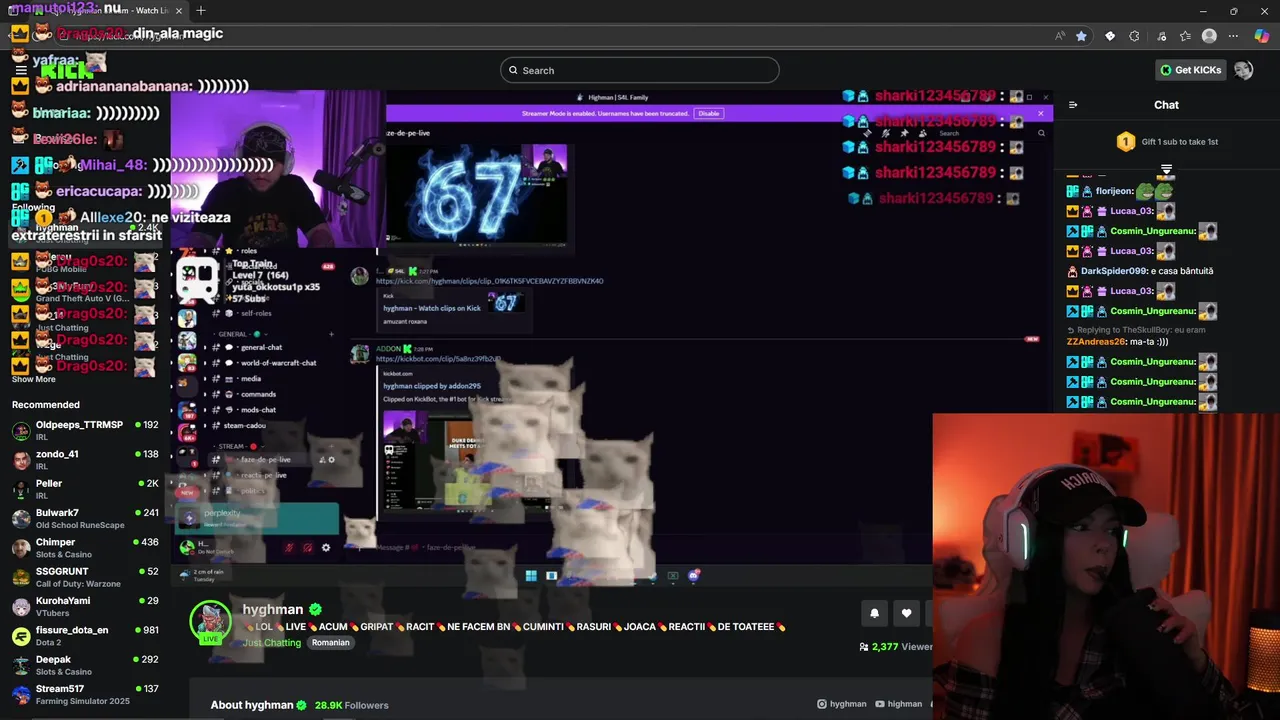Click Disable on streamed Discord Streamer Mode banner
This screenshot has width=1280, height=720.
pyautogui.click(x=709, y=113)
